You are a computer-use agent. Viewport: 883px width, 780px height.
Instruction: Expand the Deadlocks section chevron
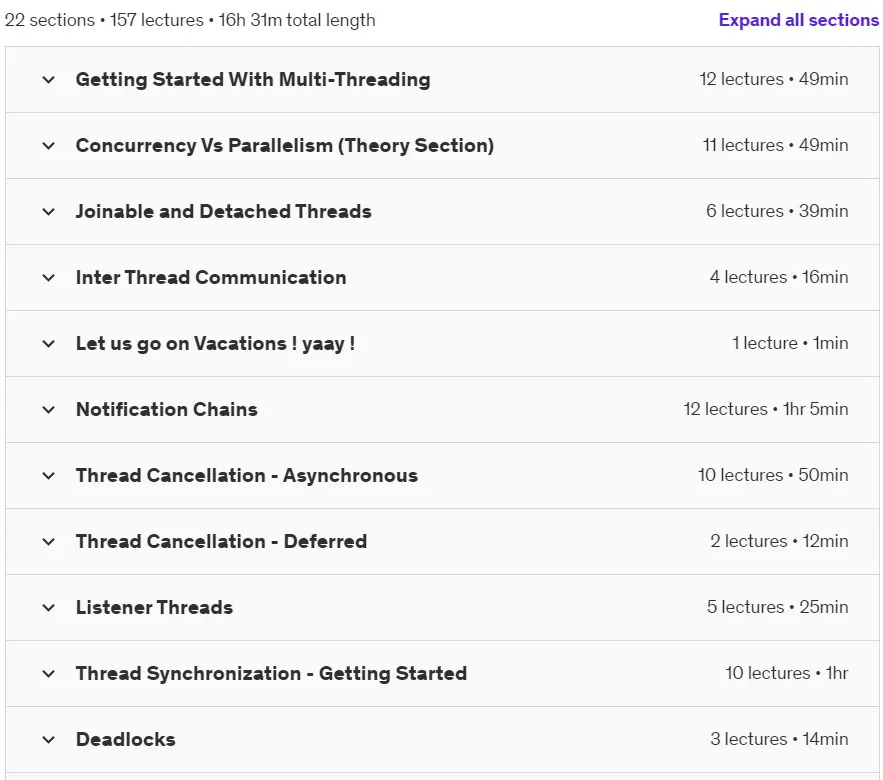(48, 739)
